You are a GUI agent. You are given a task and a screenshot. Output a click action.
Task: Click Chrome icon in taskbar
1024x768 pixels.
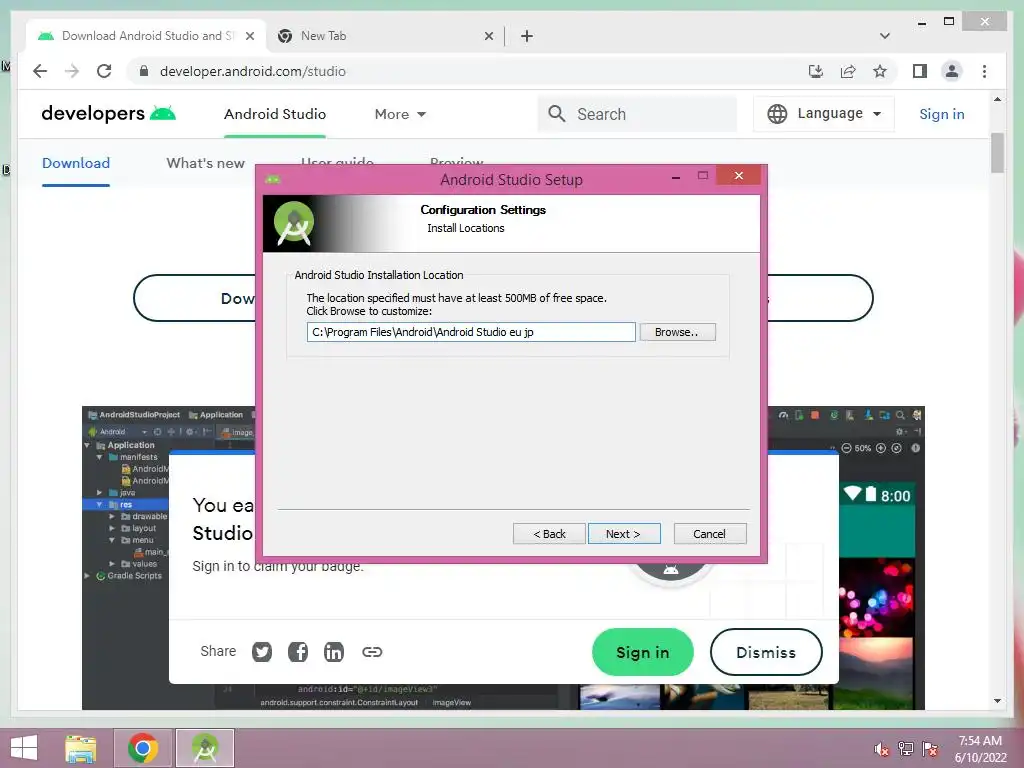coord(143,748)
